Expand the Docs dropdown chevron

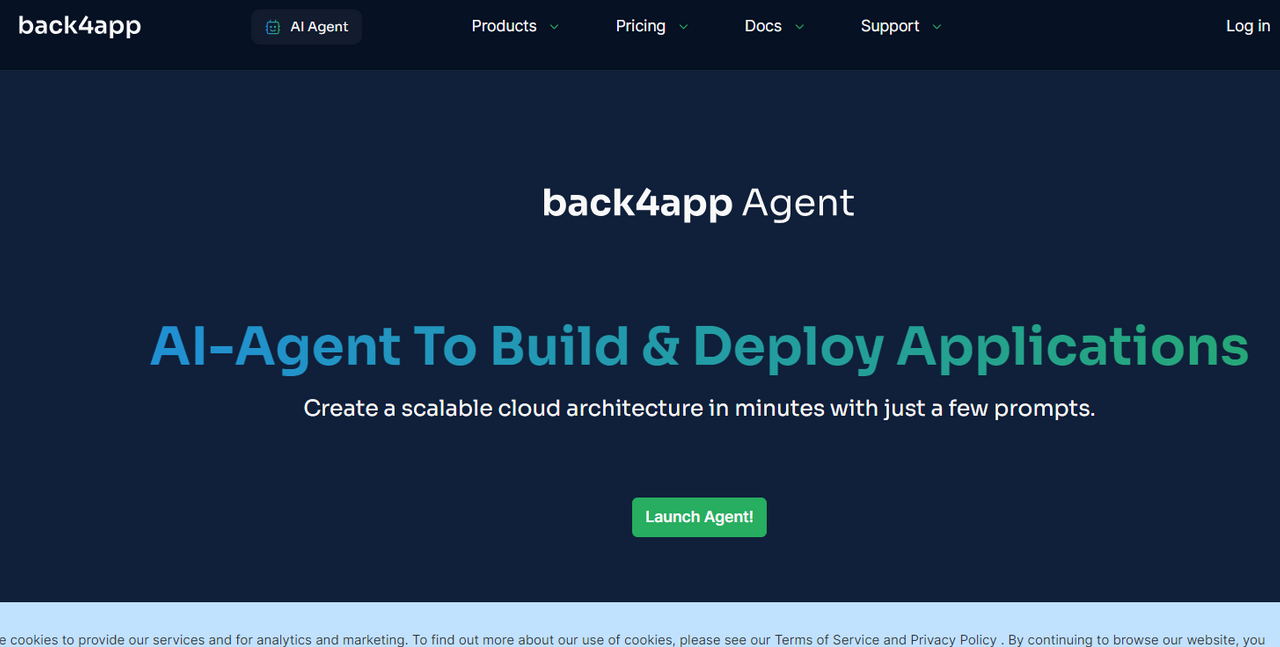799,27
